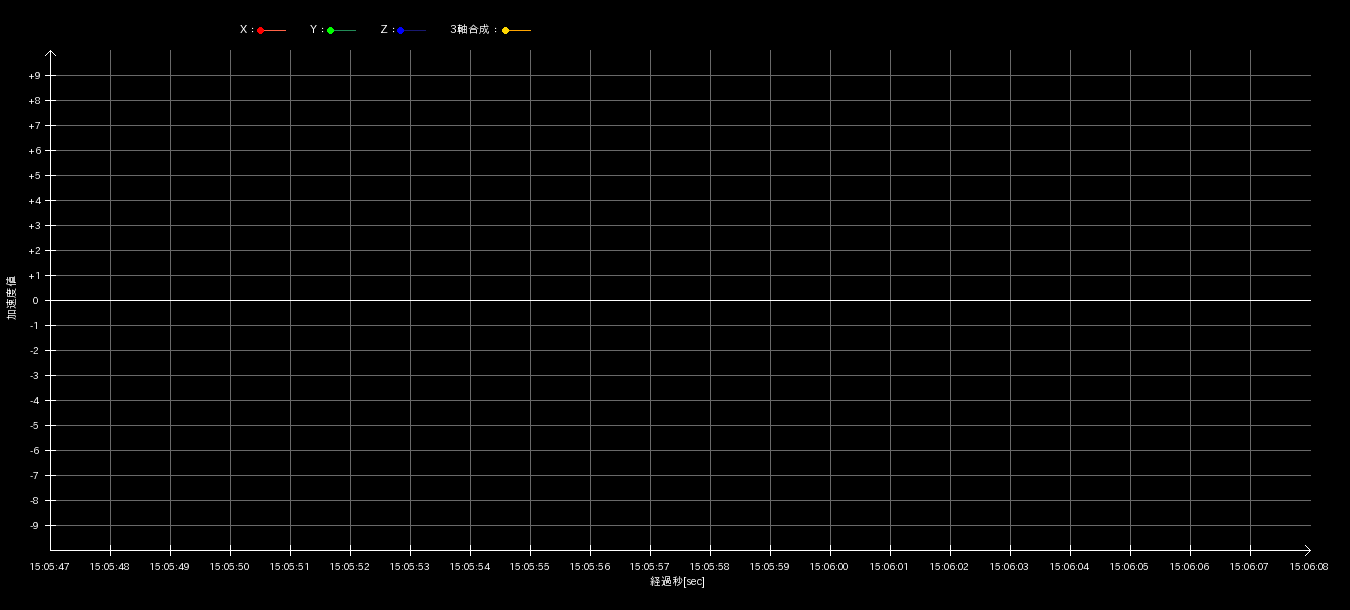Click the blue Z series legend marker
This screenshot has height=610, width=1350.
(x=401, y=31)
